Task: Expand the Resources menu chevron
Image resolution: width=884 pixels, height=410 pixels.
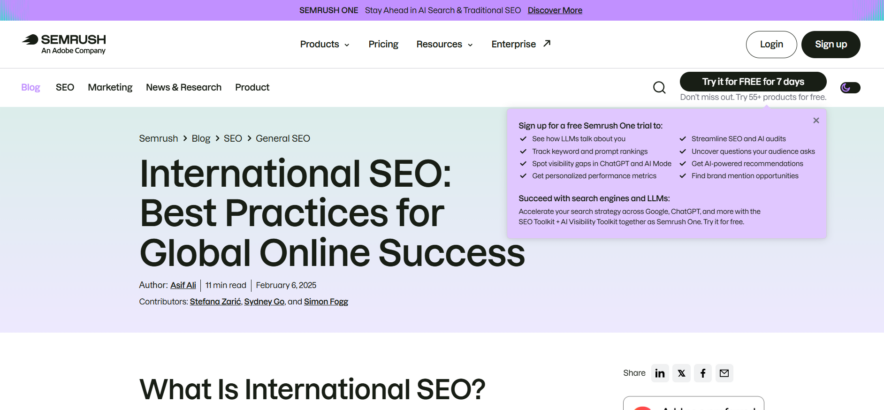Action: pos(470,45)
